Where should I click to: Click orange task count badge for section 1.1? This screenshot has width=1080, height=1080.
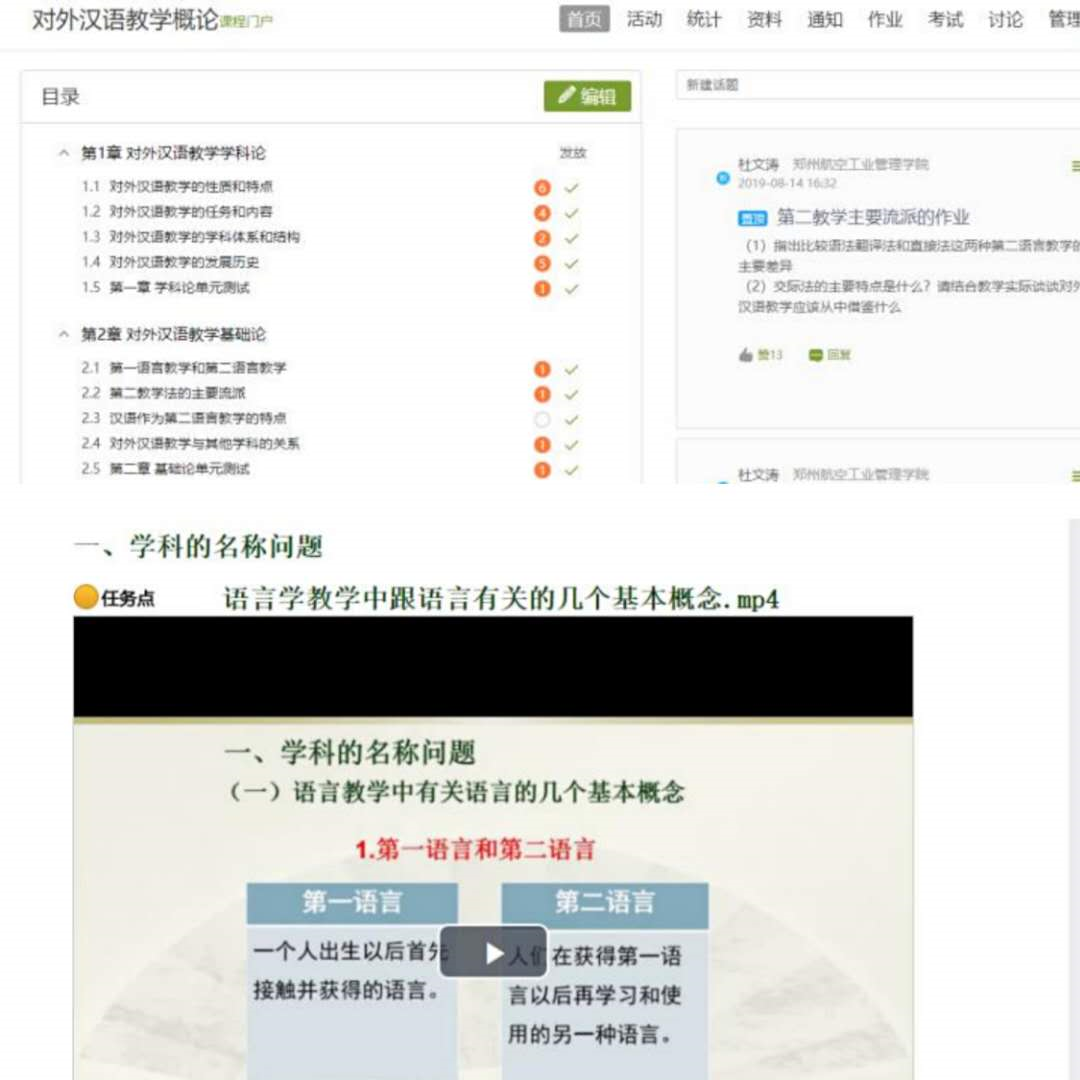(x=542, y=187)
